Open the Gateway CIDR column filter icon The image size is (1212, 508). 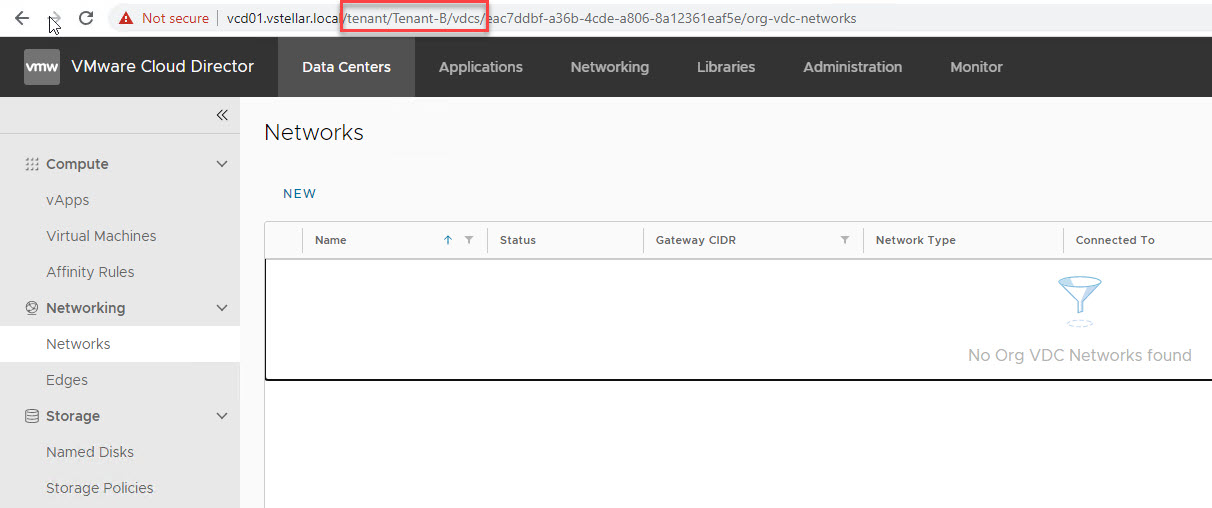[x=845, y=240]
